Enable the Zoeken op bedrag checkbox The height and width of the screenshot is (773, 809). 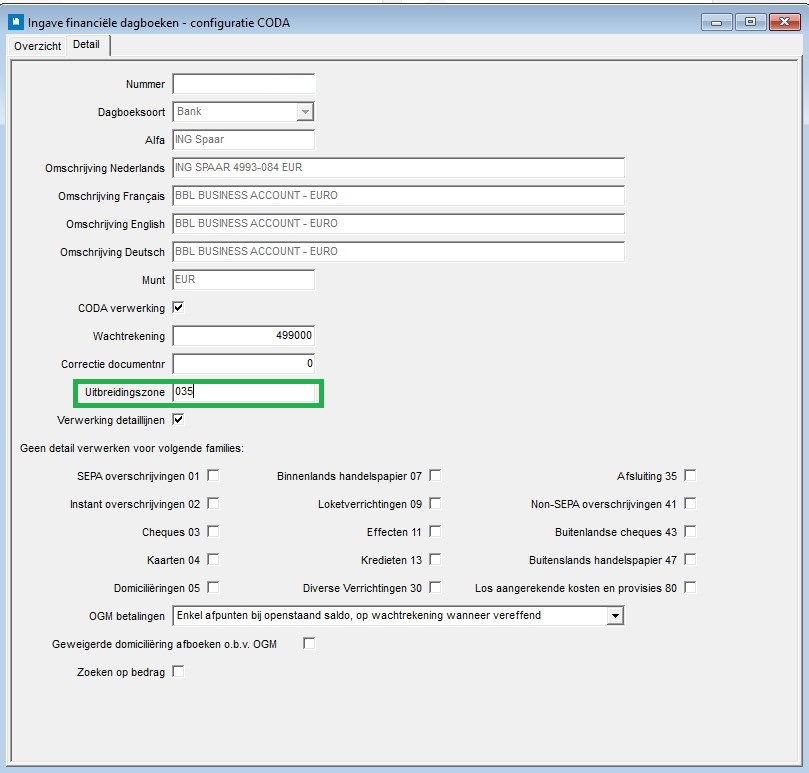point(179,672)
